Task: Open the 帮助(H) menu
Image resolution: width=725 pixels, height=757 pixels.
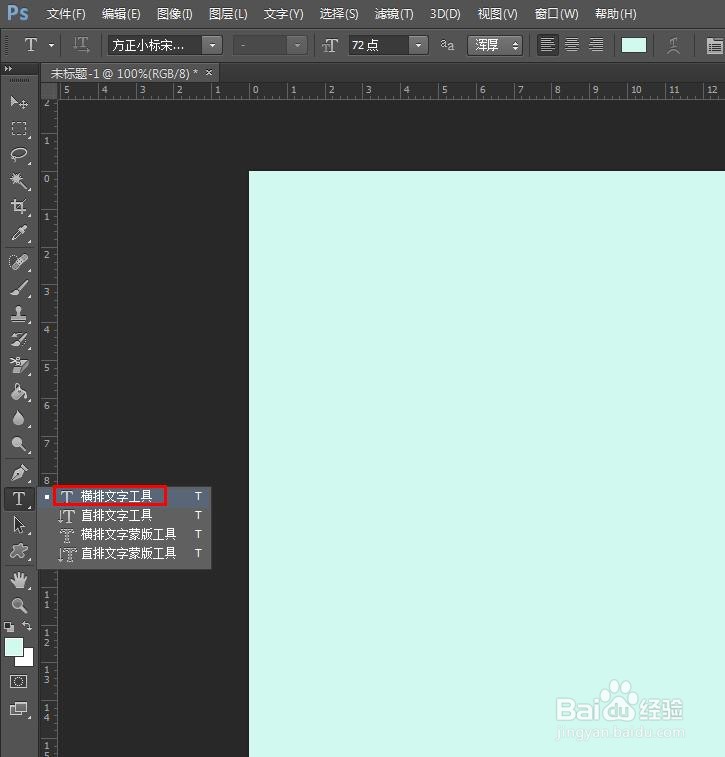Action: 615,14
